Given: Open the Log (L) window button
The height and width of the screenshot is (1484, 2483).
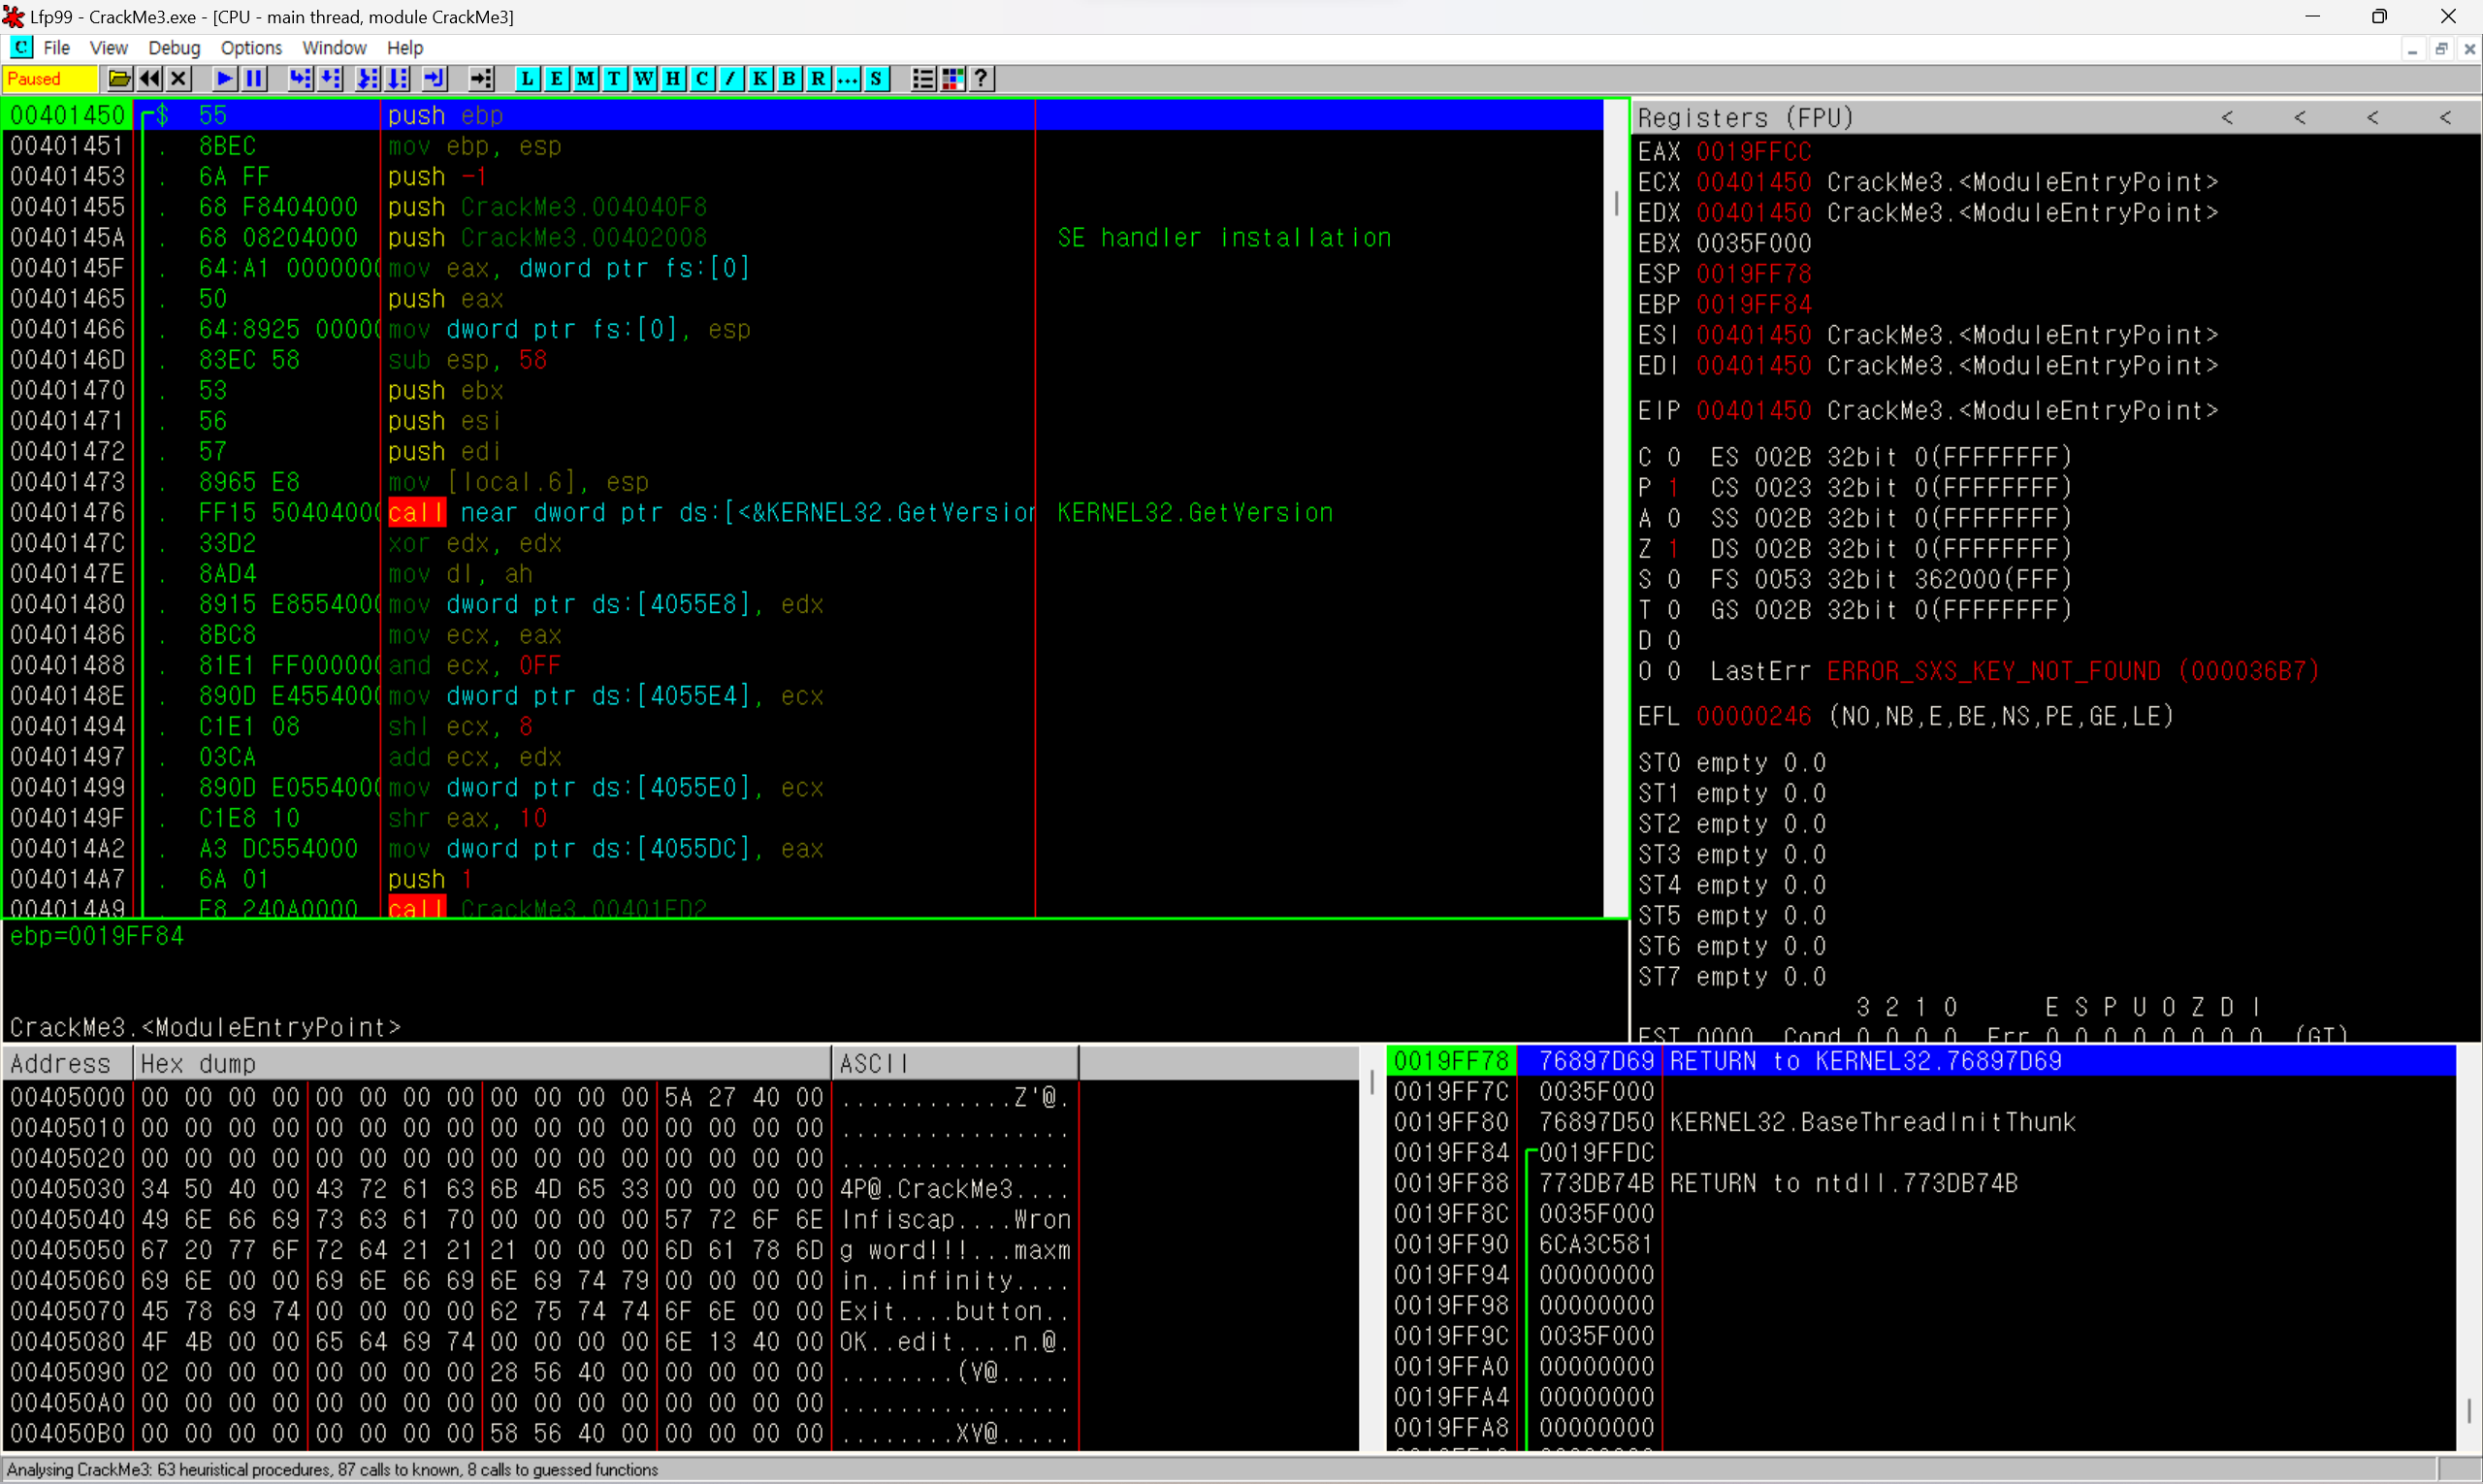Looking at the screenshot, I should point(528,79).
